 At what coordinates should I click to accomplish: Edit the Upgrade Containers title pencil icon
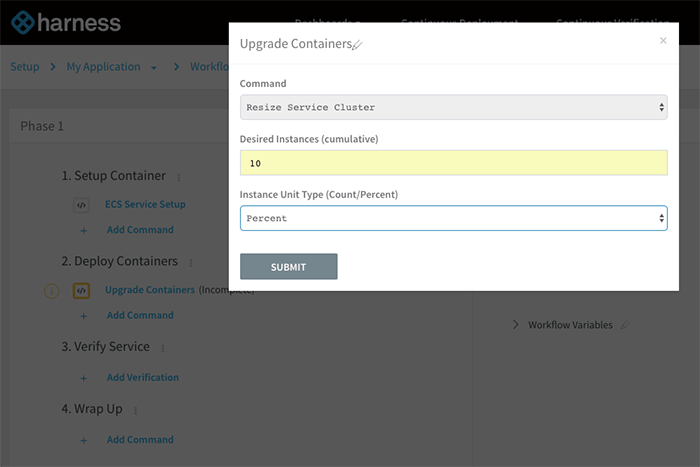point(357,45)
